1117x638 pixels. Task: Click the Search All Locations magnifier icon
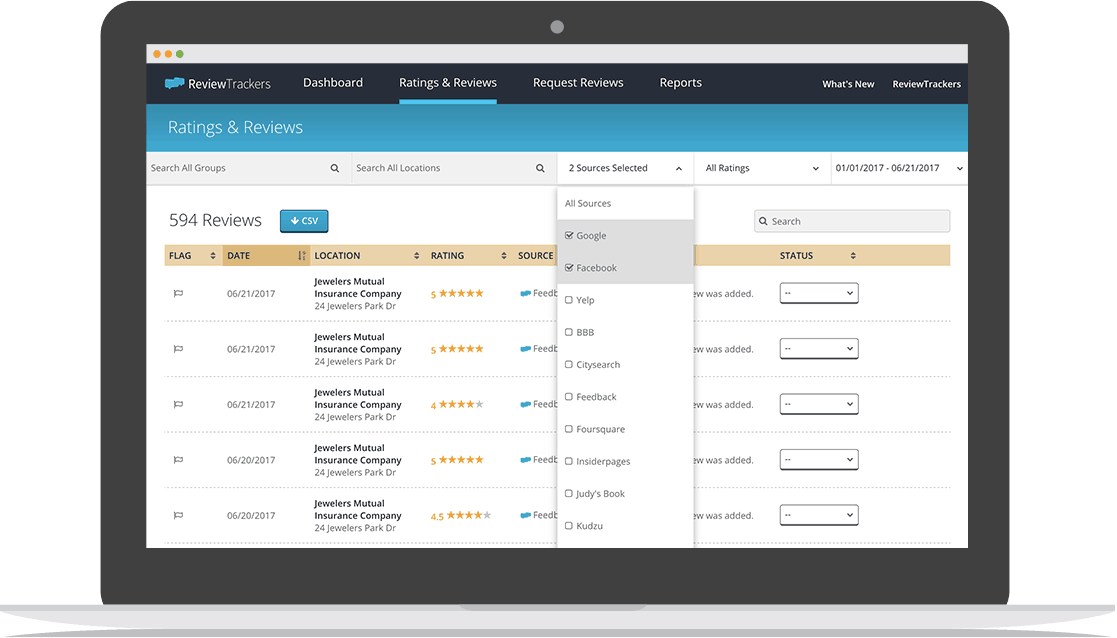coord(540,169)
